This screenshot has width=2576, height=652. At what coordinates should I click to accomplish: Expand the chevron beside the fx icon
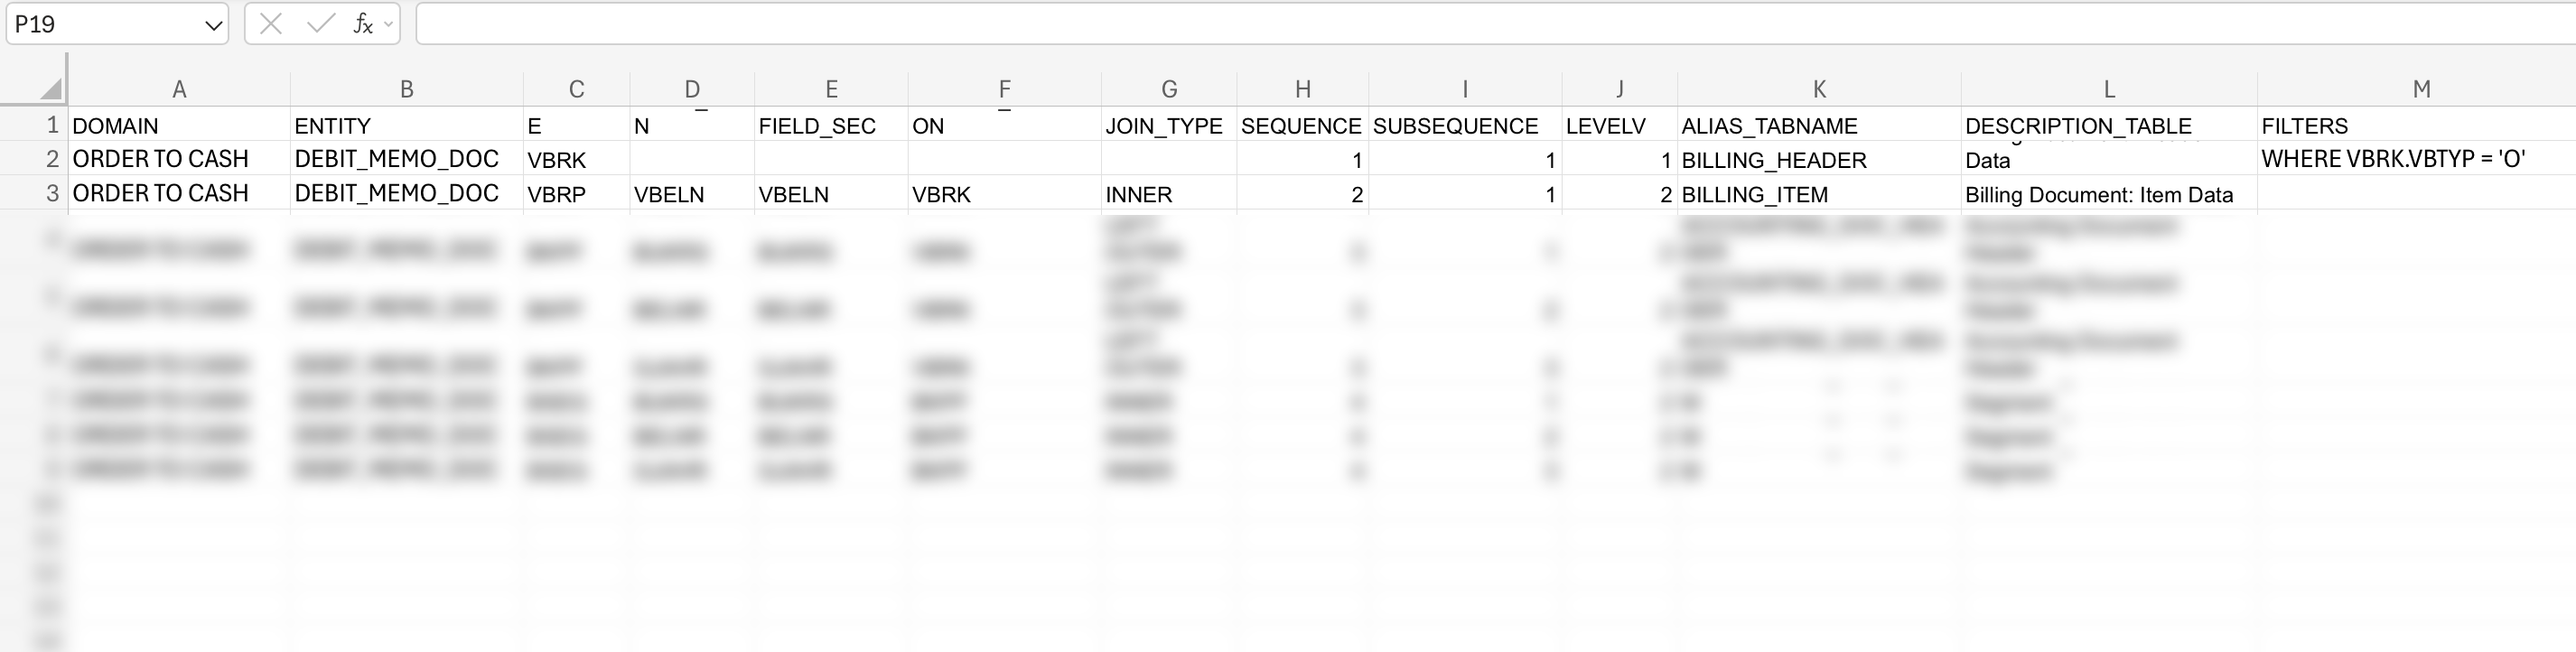point(388,24)
